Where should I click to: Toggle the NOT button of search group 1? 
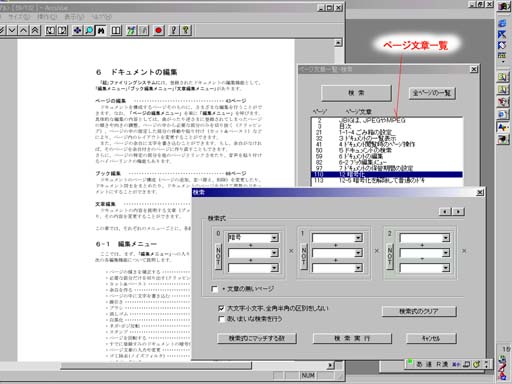tap(304, 256)
